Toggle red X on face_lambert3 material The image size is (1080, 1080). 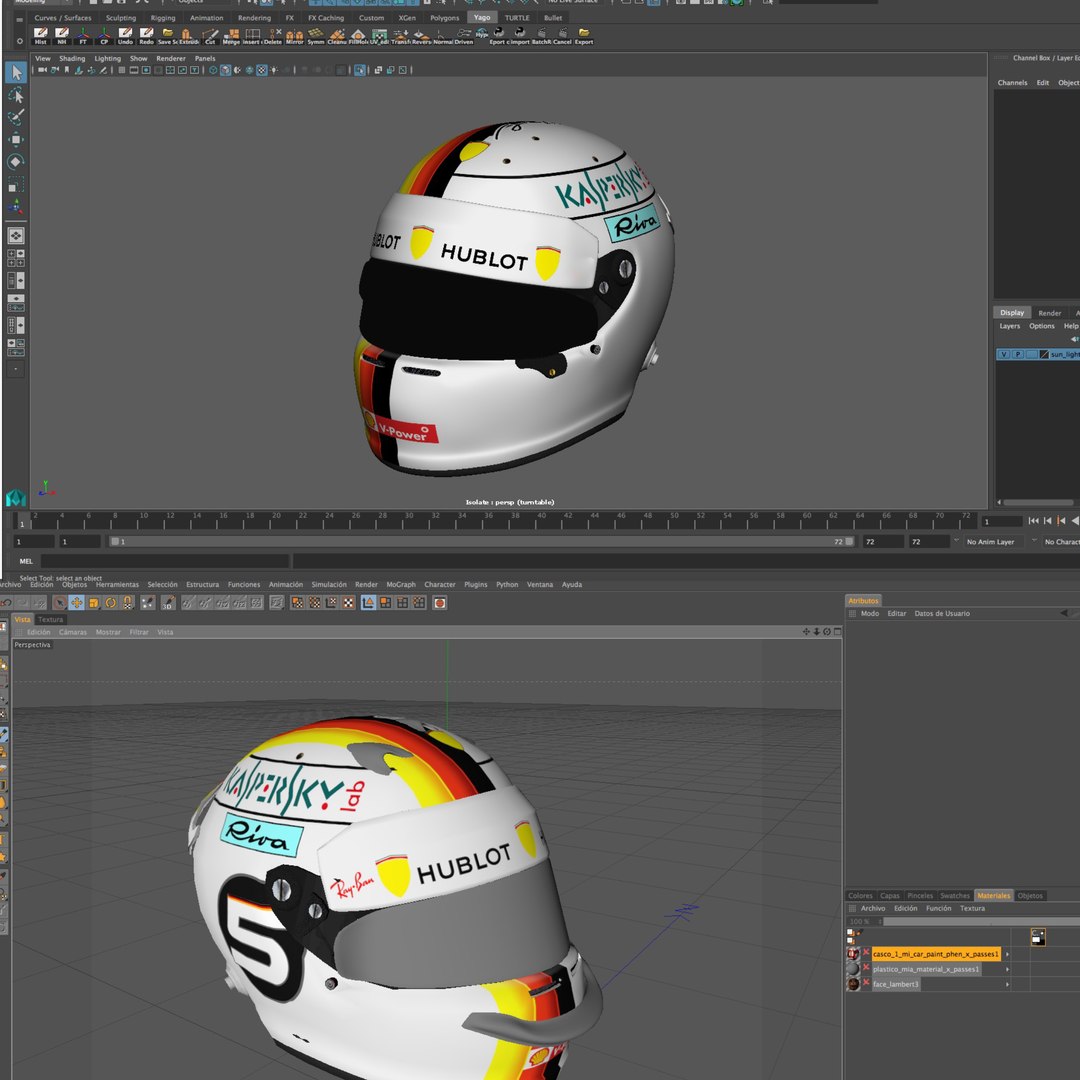pyautogui.click(x=866, y=983)
